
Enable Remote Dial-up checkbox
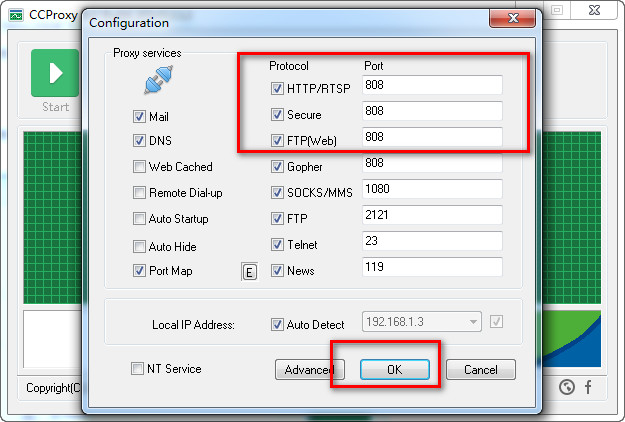coord(139,192)
